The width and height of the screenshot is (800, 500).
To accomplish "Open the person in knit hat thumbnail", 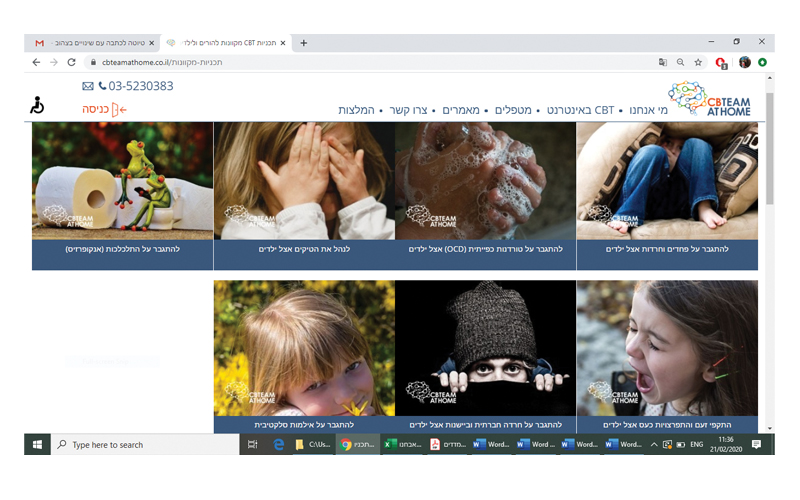I will pos(485,348).
